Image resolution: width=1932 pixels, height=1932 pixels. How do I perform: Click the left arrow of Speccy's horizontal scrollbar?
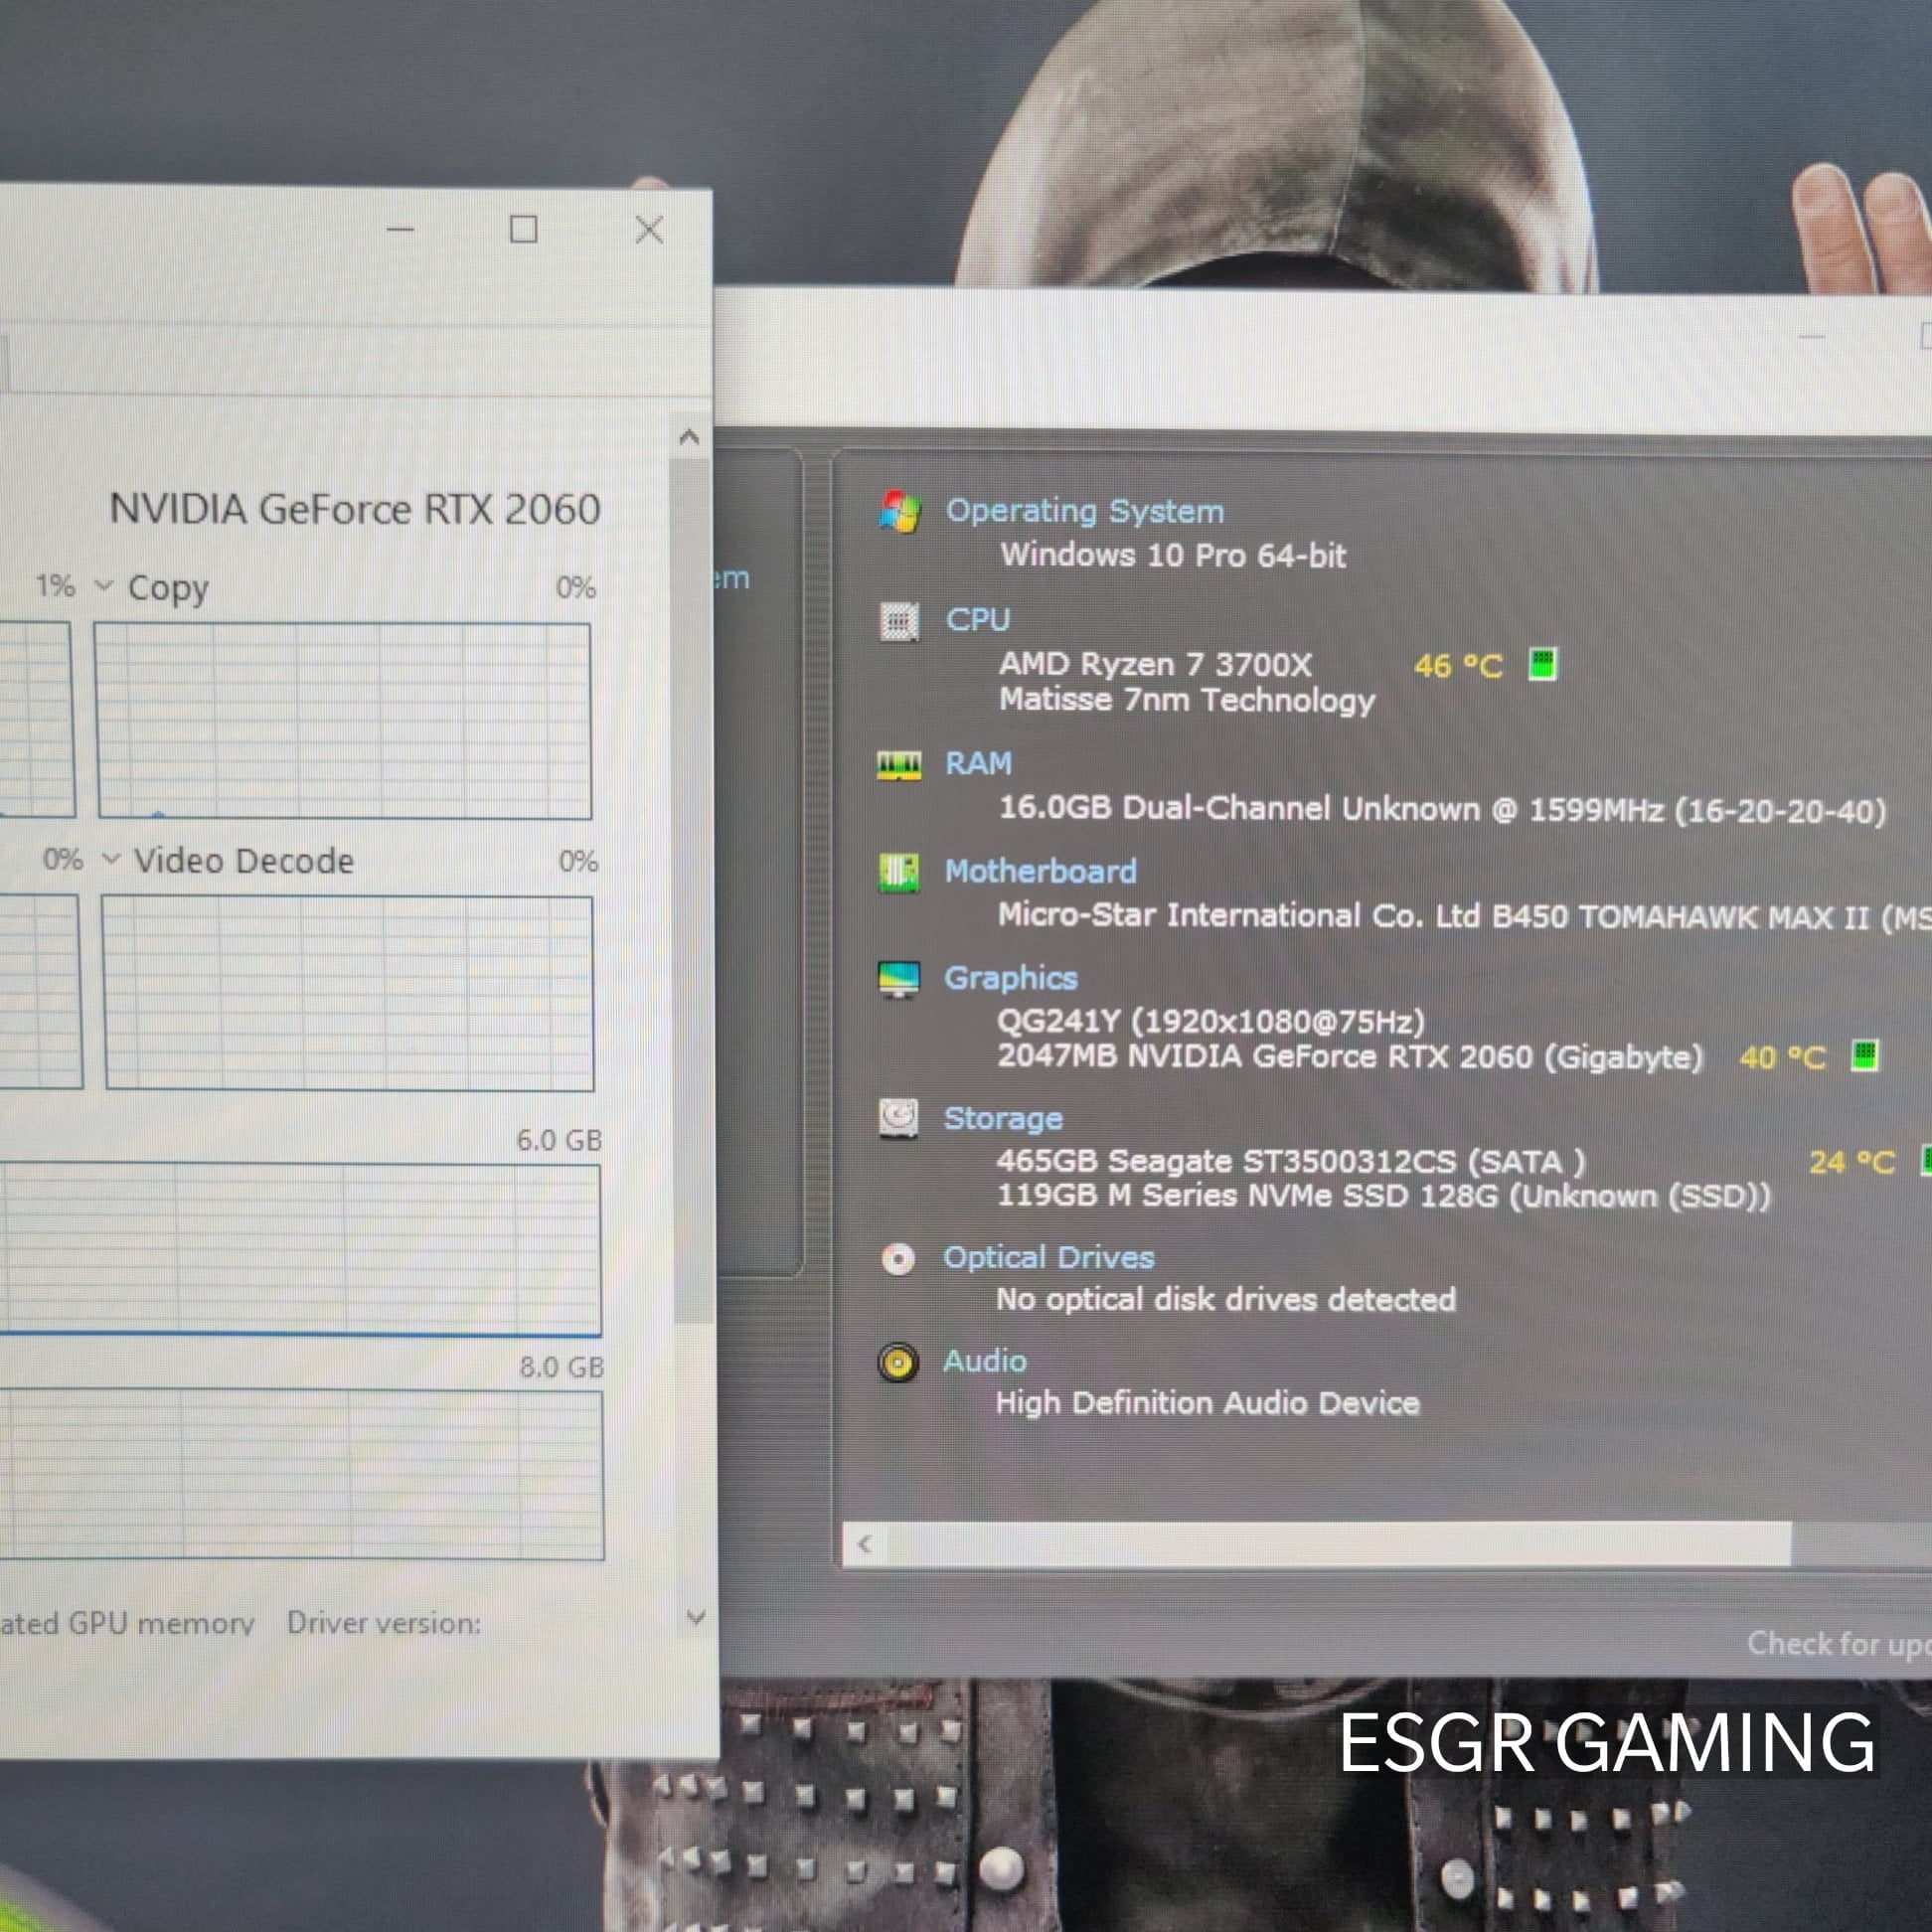[x=865, y=1544]
